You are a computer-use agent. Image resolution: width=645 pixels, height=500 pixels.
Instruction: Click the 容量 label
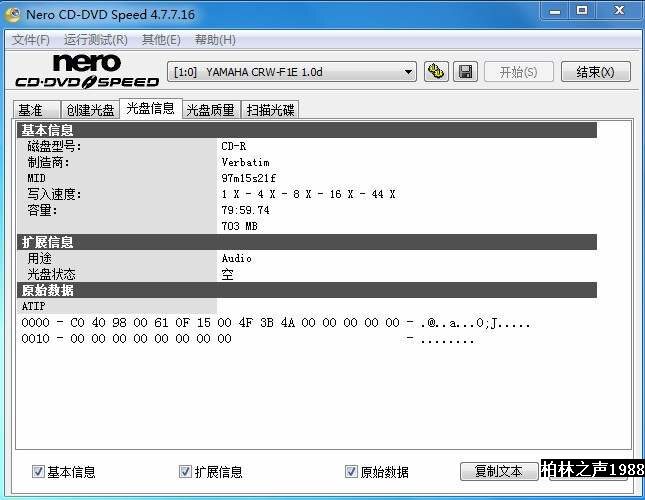[x=42, y=210]
